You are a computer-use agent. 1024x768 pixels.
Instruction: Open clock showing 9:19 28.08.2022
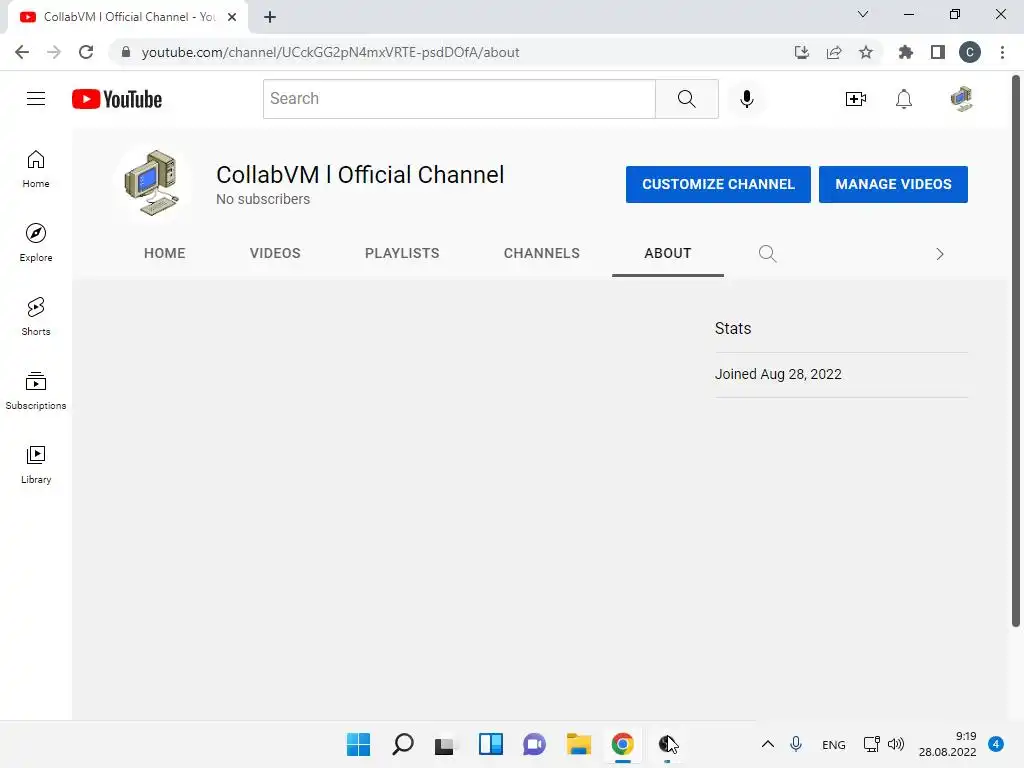(947, 744)
